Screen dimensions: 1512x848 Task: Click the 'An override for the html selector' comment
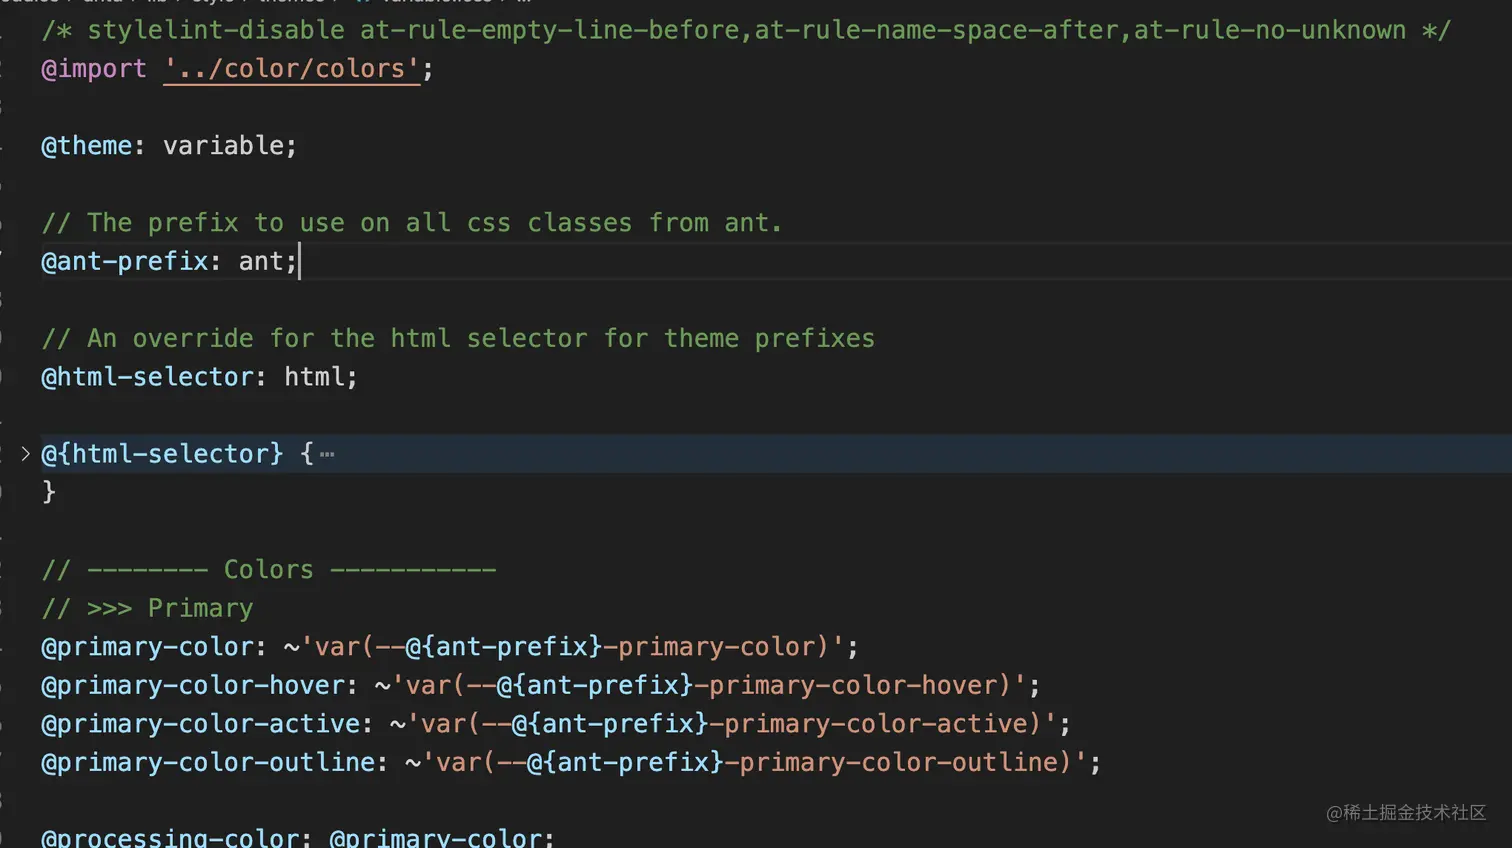[x=458, y=339]
